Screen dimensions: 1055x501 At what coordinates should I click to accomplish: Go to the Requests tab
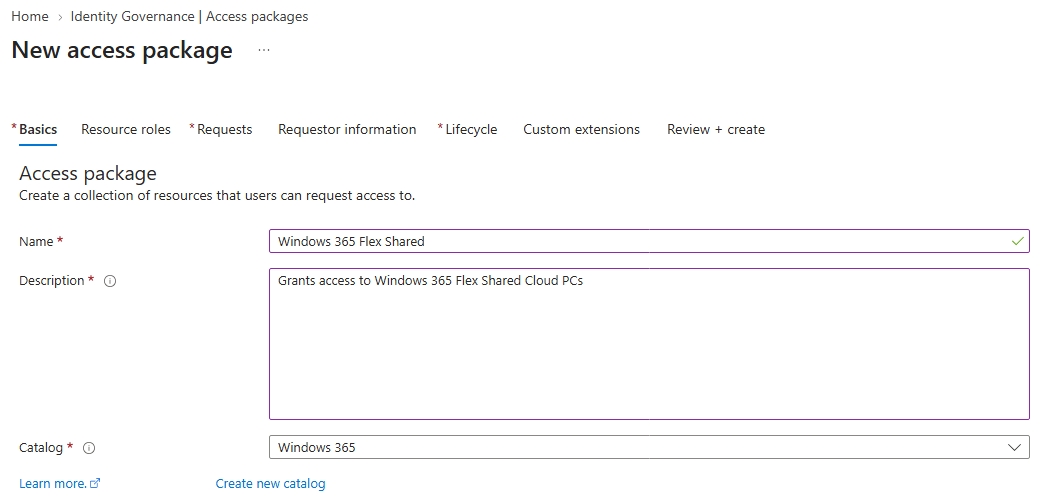(224, 129)
